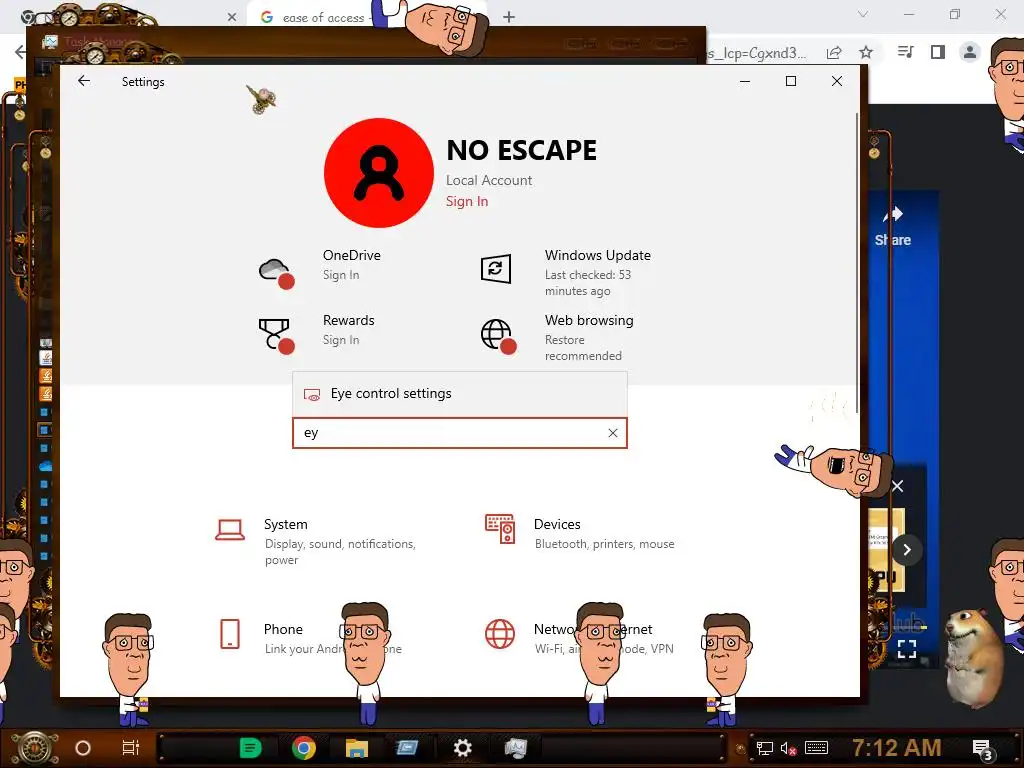Toggle fullscreen on the video player
The image size is (1024, 768).
click(906, 648)
